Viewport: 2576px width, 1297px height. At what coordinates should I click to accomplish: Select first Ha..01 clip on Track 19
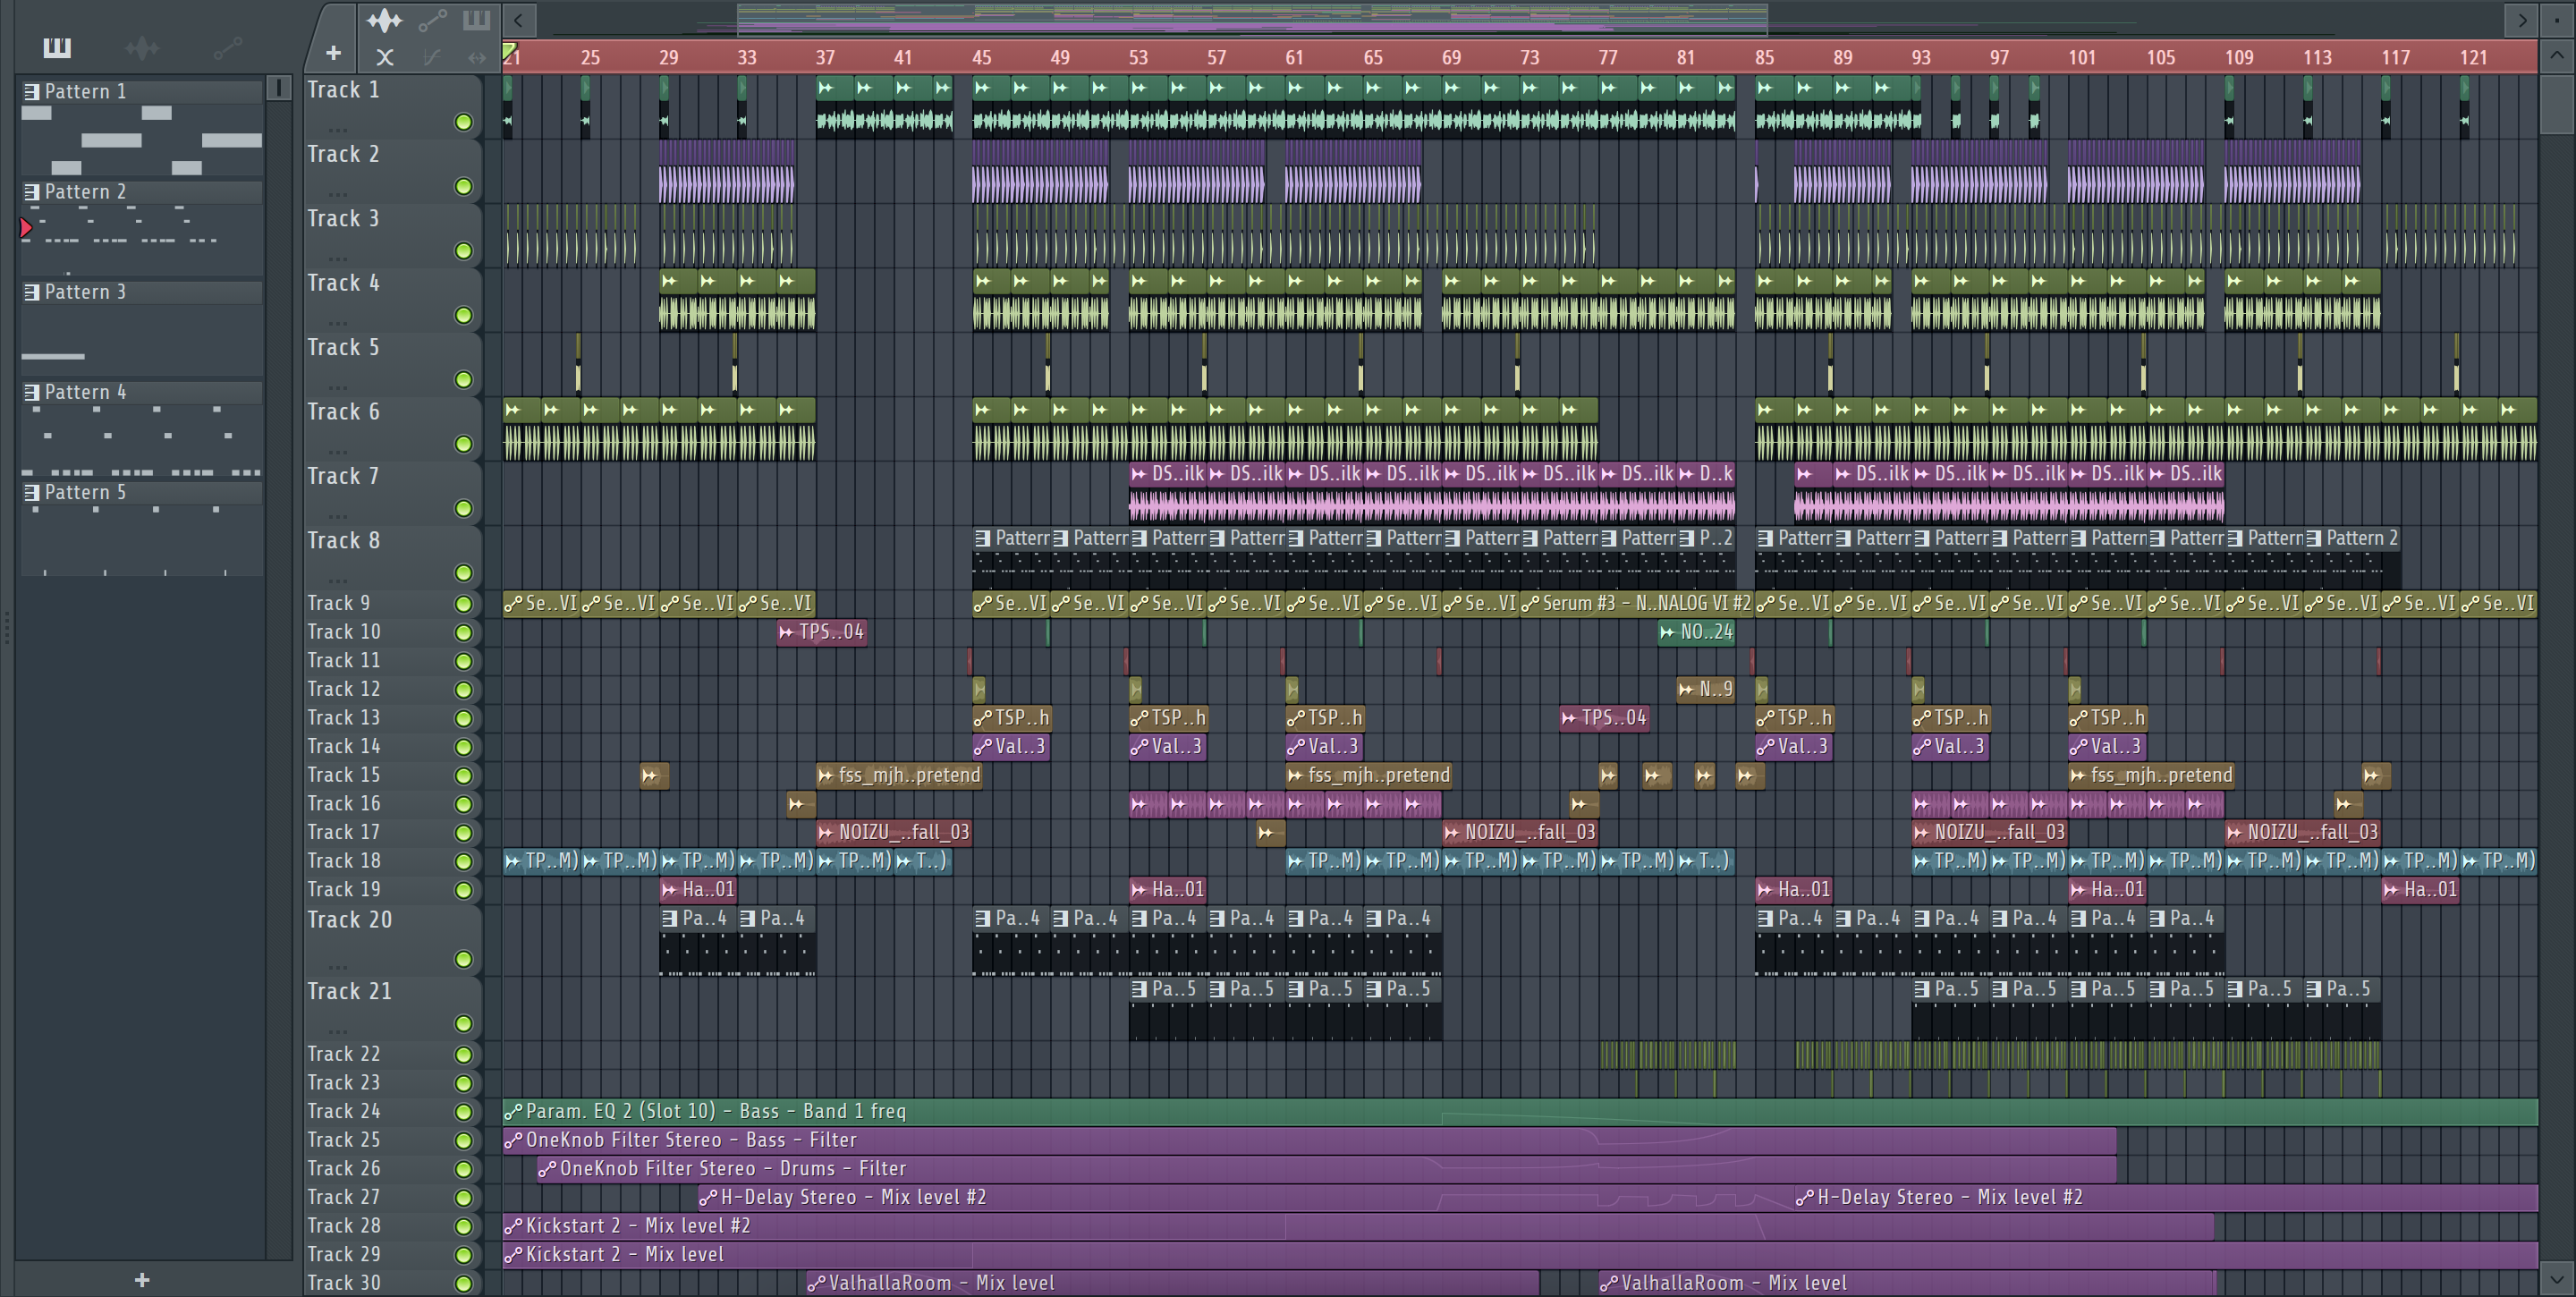(698, 889)
